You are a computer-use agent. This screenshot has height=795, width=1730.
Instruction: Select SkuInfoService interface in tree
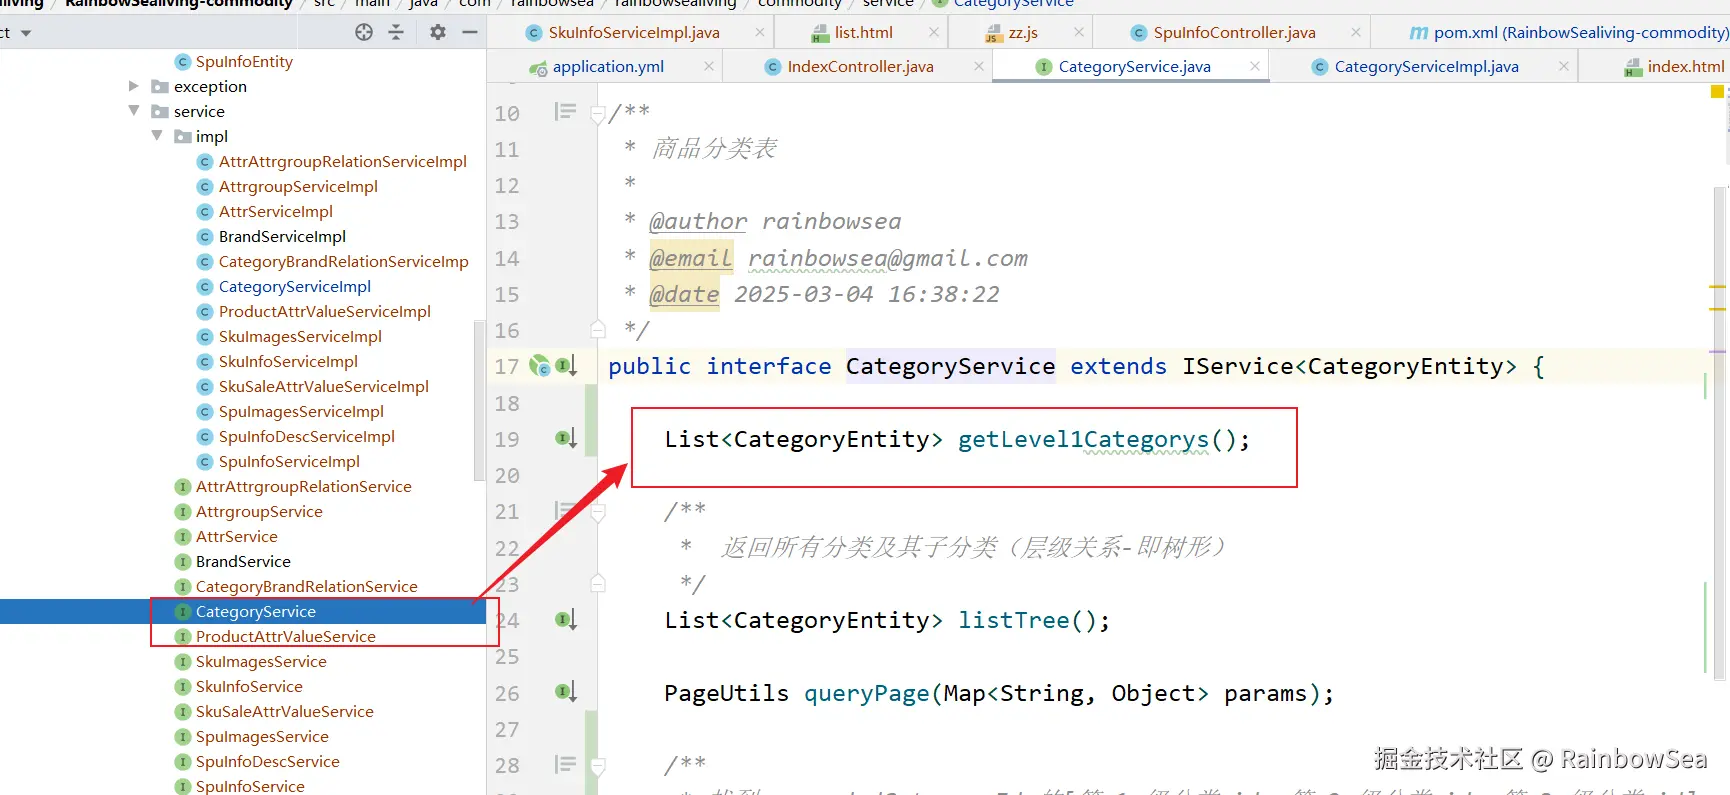(x=249, y=686)
